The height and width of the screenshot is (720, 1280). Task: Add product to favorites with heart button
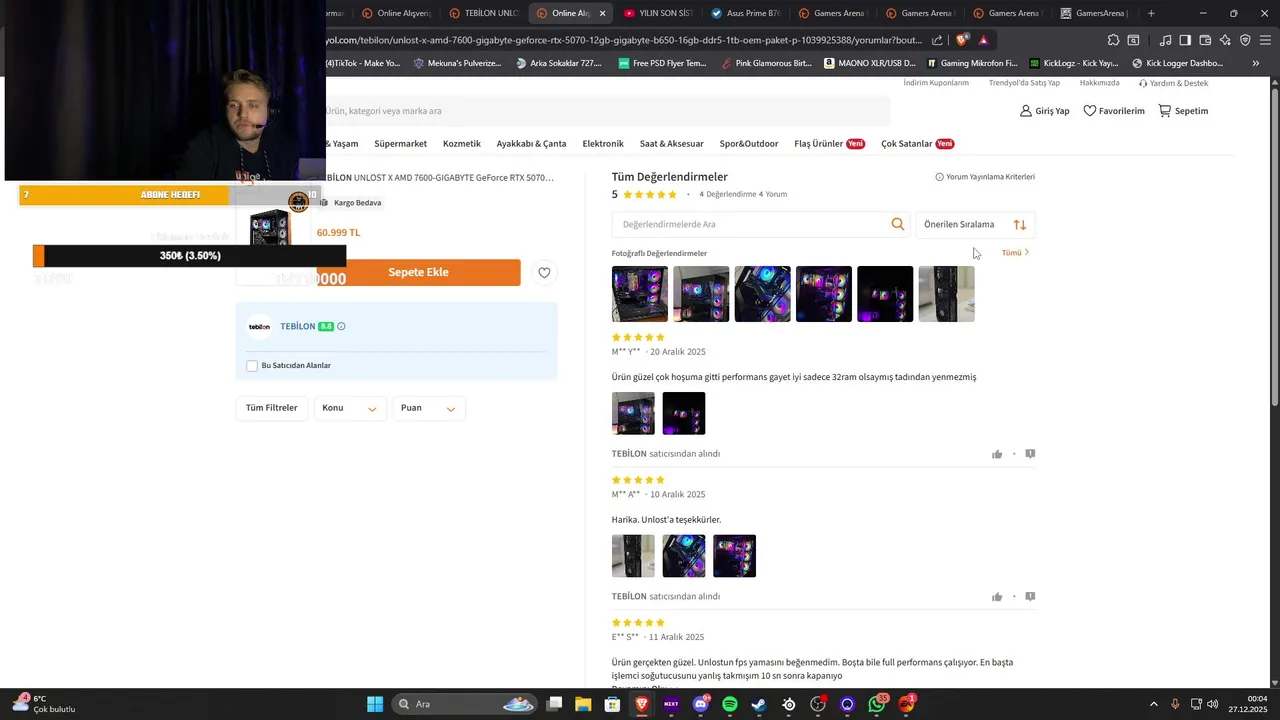click(544, 272)
